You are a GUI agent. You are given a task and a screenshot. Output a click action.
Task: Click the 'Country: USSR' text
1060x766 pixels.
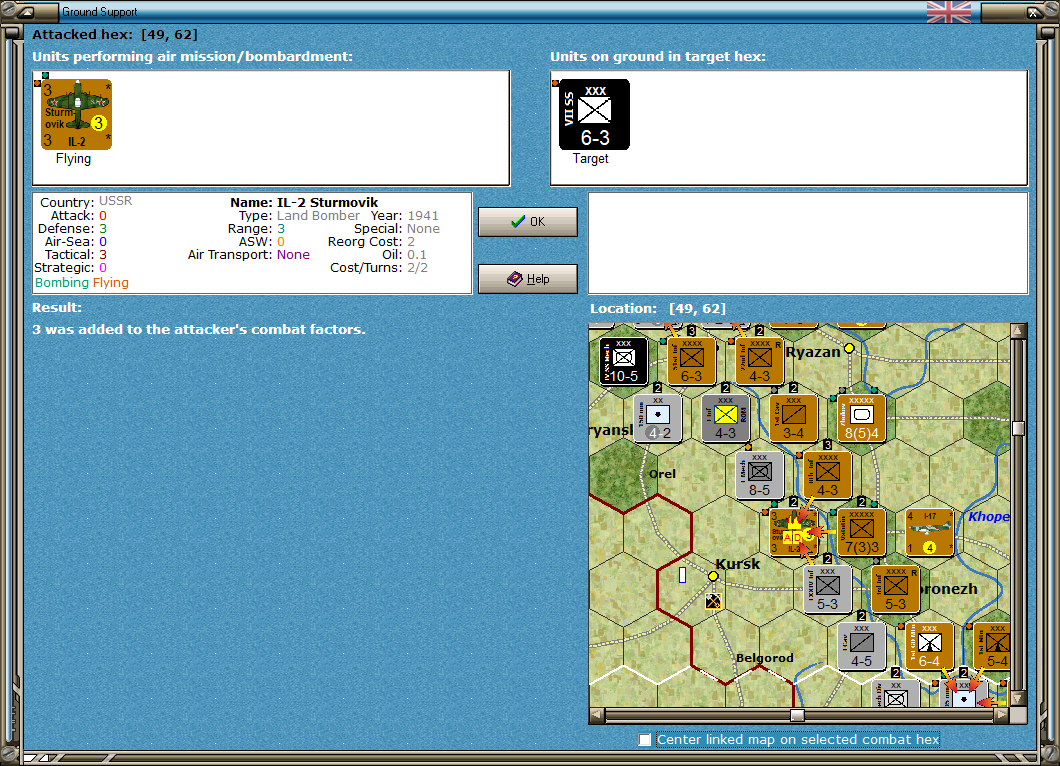pos(86,201)
